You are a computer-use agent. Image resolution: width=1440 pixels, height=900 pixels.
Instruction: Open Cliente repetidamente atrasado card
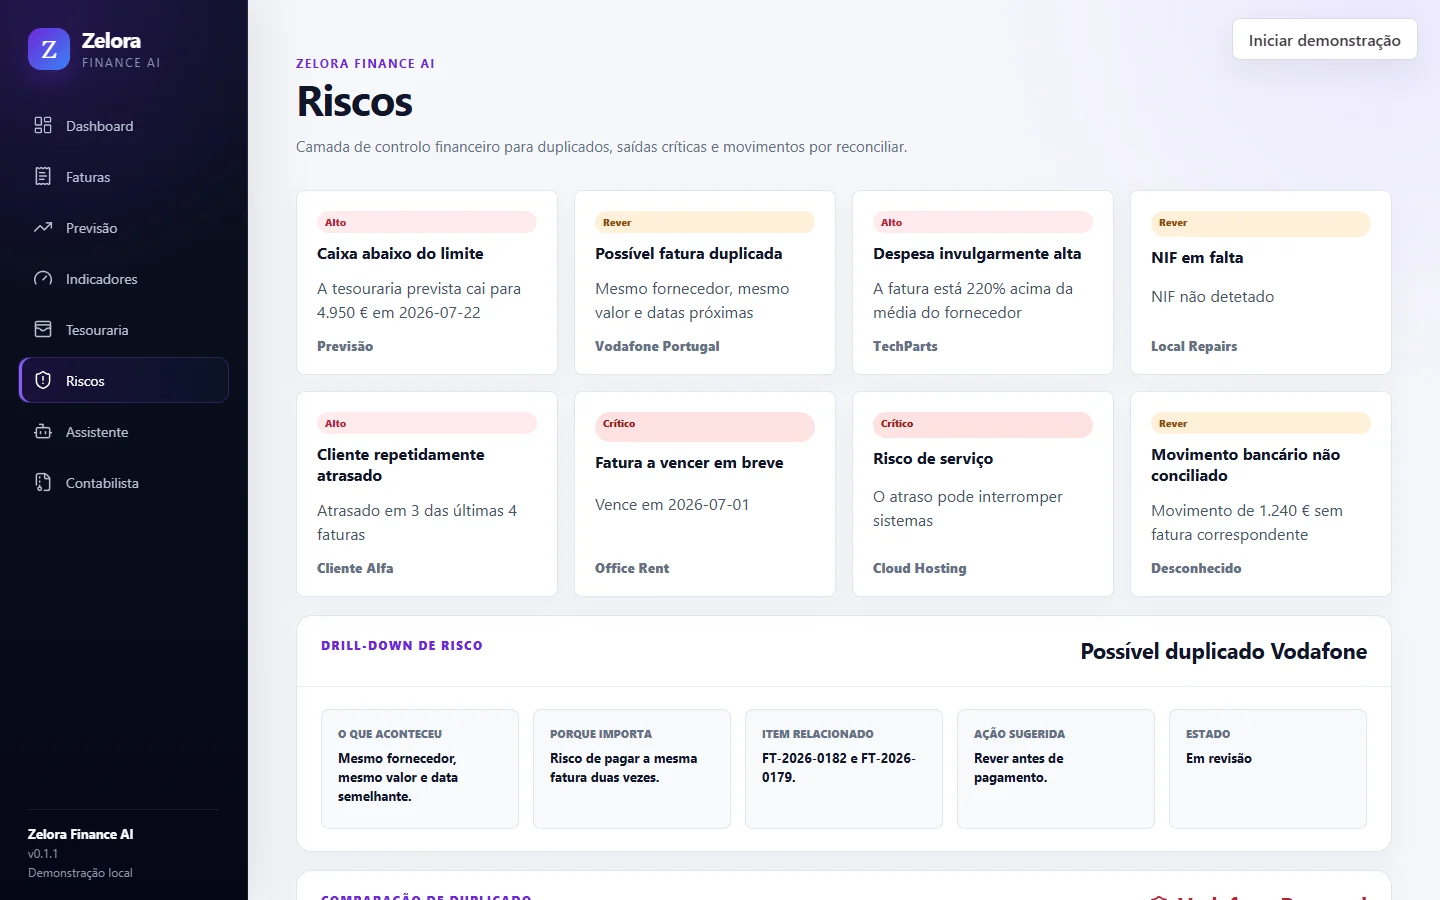point(427,494)
